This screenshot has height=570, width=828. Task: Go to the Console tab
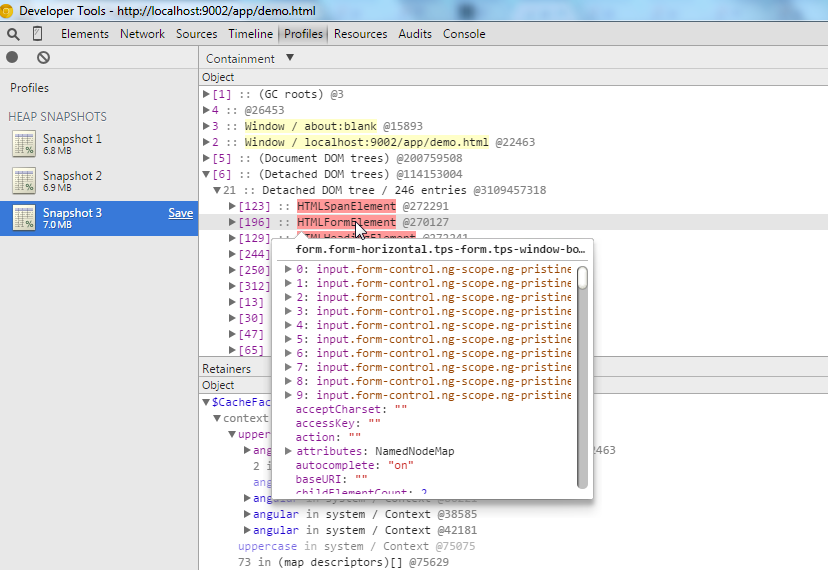click(464, 34)
